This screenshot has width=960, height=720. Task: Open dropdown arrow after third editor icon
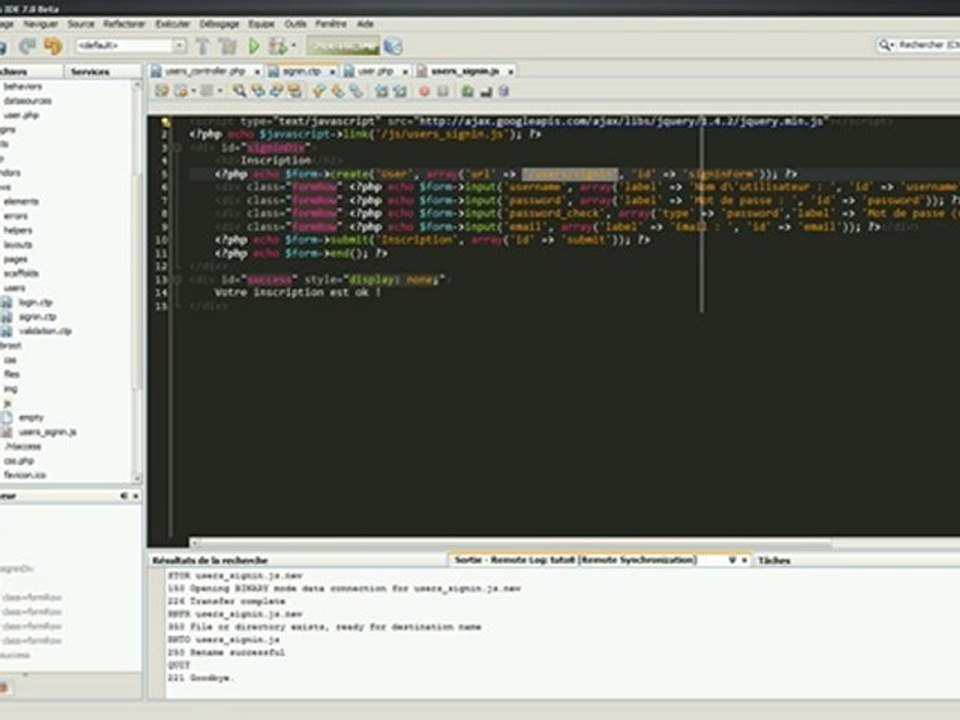pos(219,91)
